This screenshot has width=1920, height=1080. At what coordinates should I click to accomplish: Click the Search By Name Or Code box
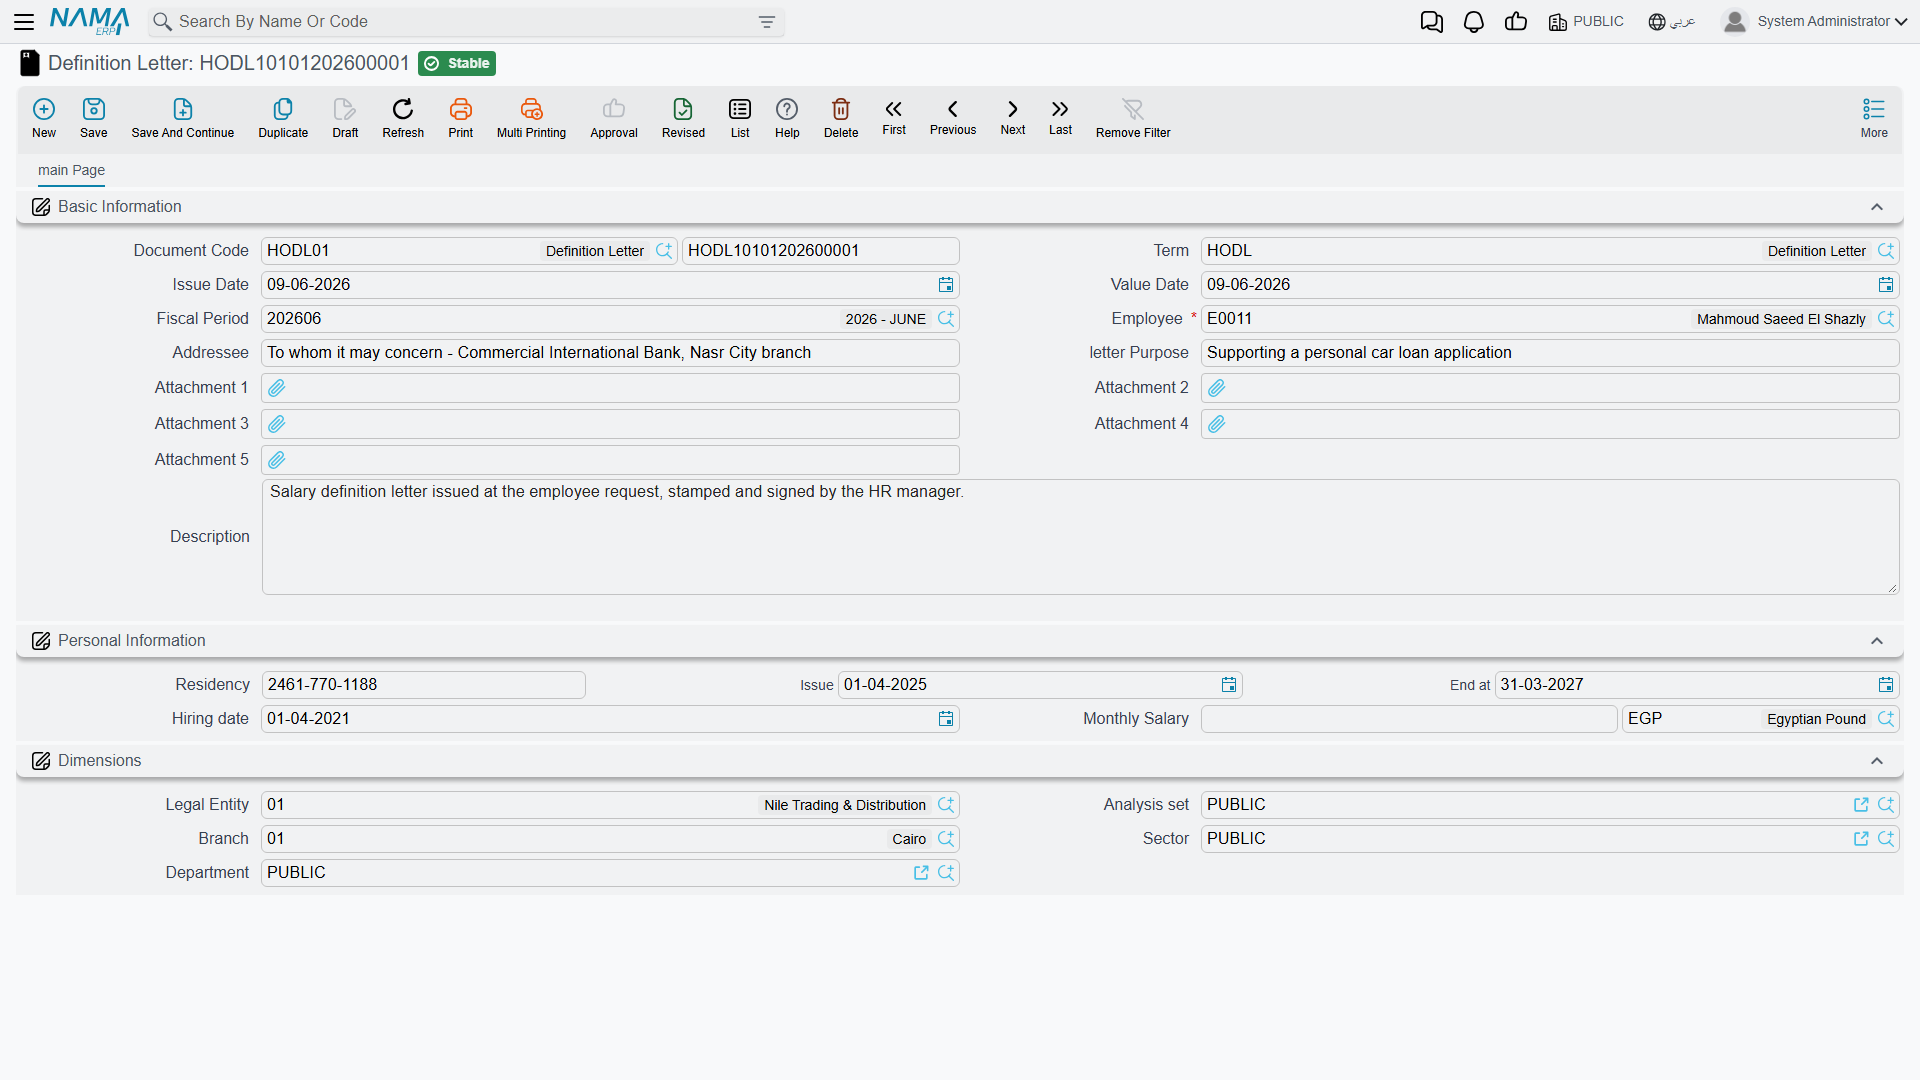point(465,21)
